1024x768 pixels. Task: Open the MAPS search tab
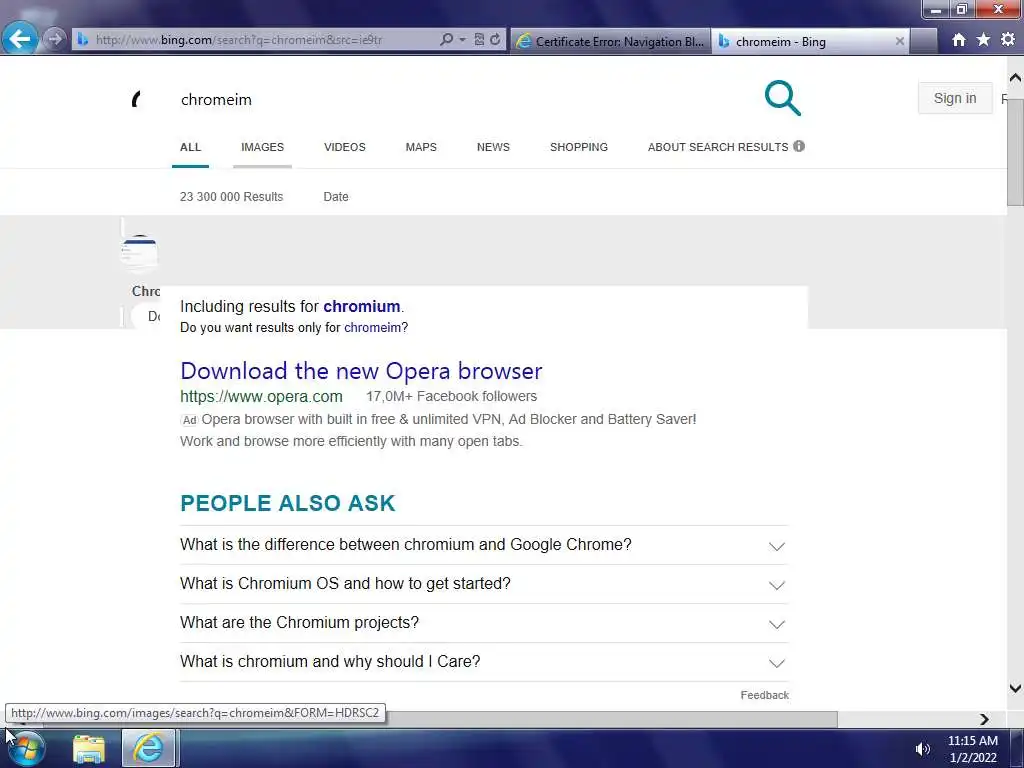click(421, 147)
